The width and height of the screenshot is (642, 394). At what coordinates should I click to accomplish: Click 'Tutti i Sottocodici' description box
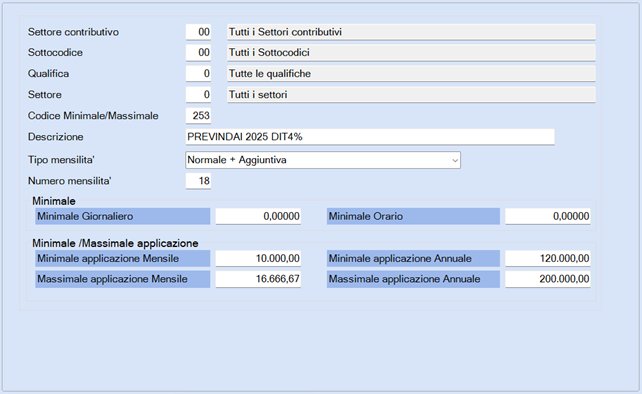411,52
